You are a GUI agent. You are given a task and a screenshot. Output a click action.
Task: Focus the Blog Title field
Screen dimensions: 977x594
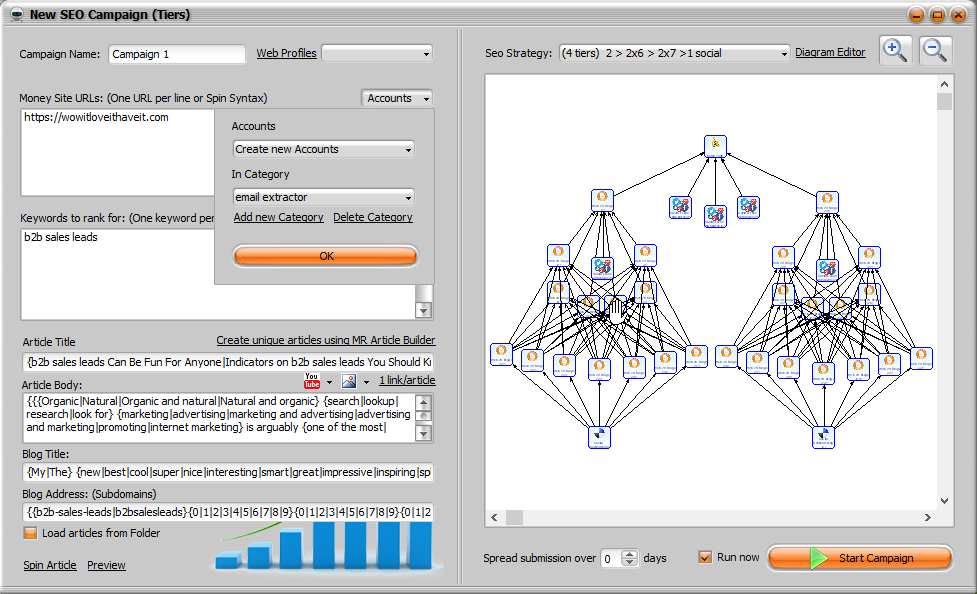coord(227,472)
